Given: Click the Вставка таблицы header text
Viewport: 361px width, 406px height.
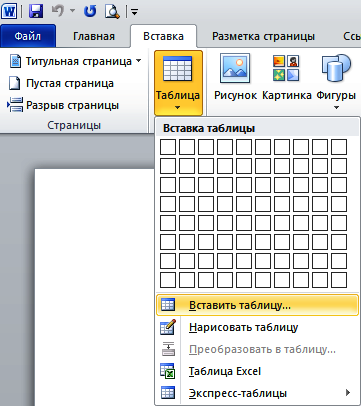Looking at the screenshot, I should (209, 128).
